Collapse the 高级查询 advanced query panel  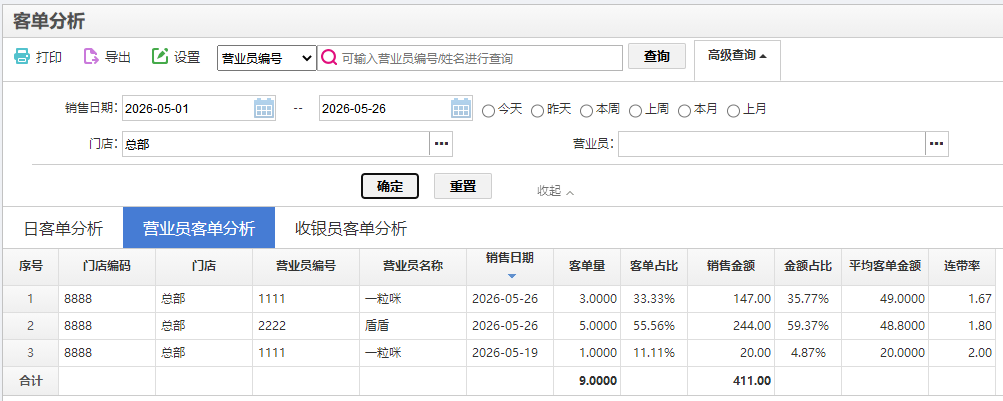tap(737, 56)
